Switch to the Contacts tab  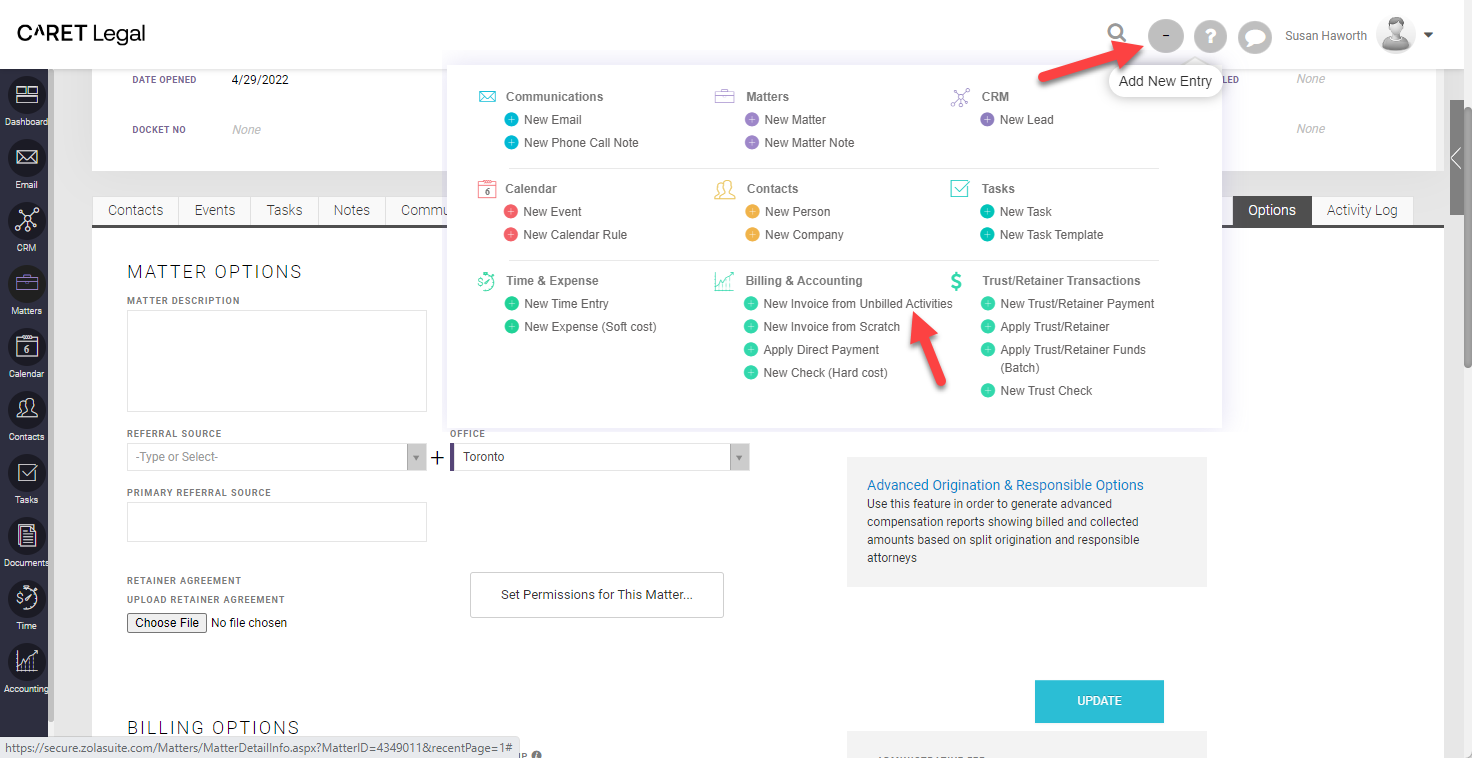135,210
